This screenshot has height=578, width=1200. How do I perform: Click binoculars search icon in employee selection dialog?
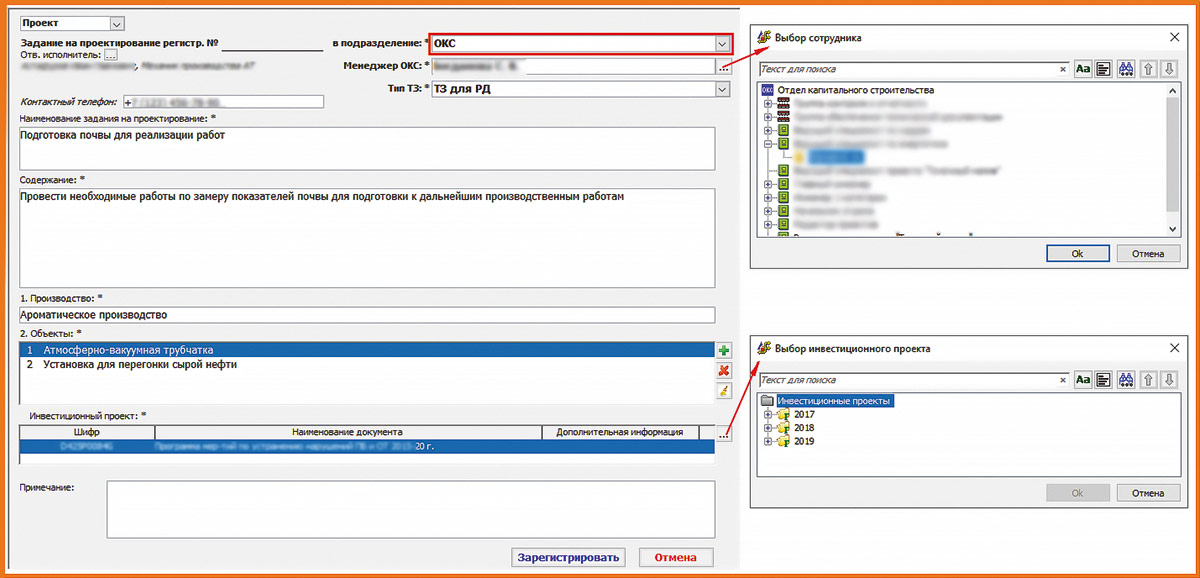pyautogui.click(x=1125, y=69)
